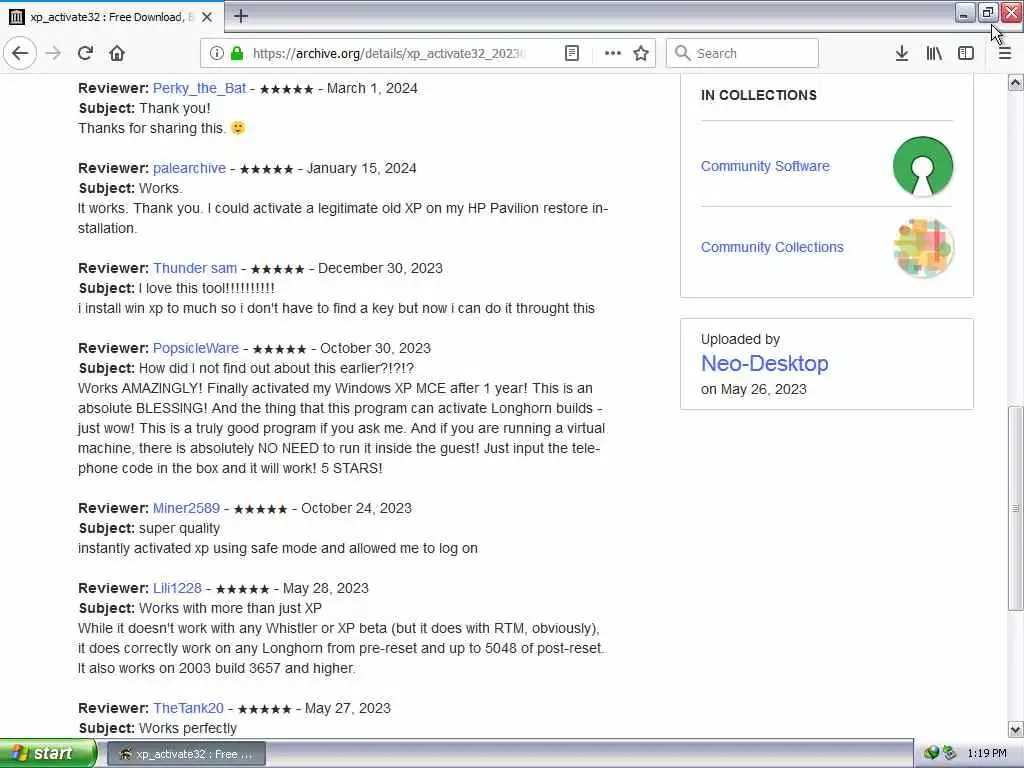Open the Library menu

(x=934, y=53)
